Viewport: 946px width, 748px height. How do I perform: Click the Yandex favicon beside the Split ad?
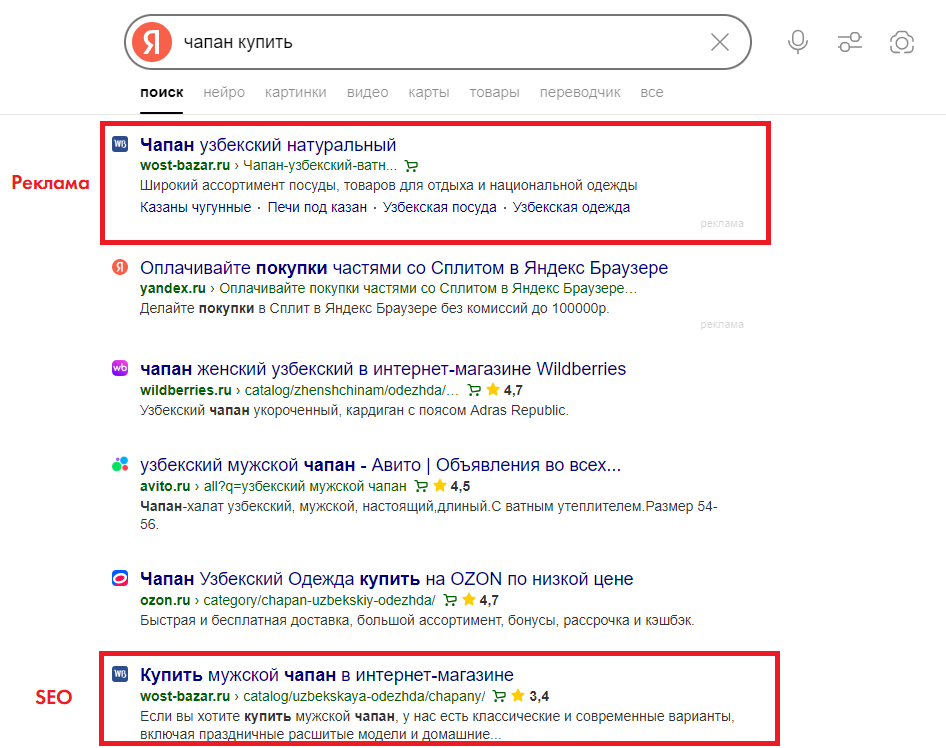120,267
